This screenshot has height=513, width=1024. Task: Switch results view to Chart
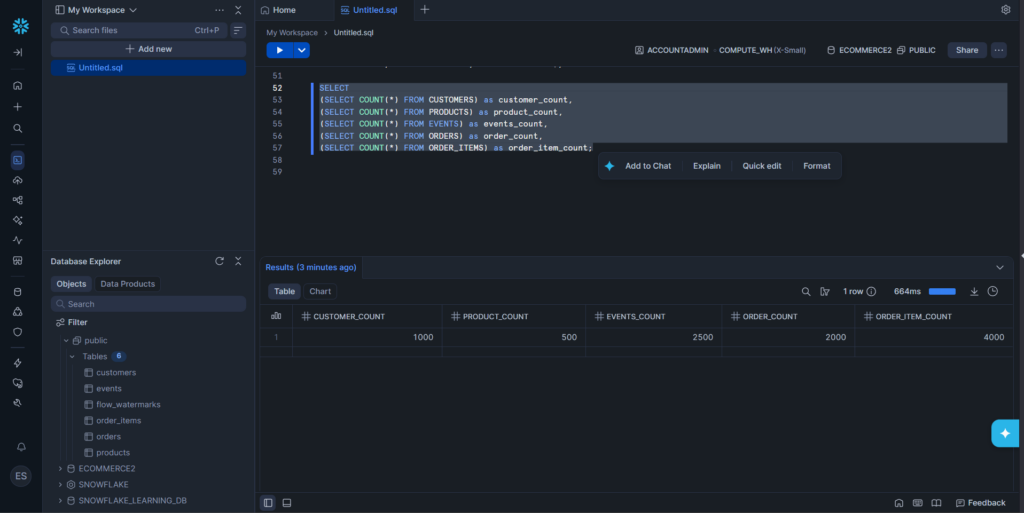[320, 292]
